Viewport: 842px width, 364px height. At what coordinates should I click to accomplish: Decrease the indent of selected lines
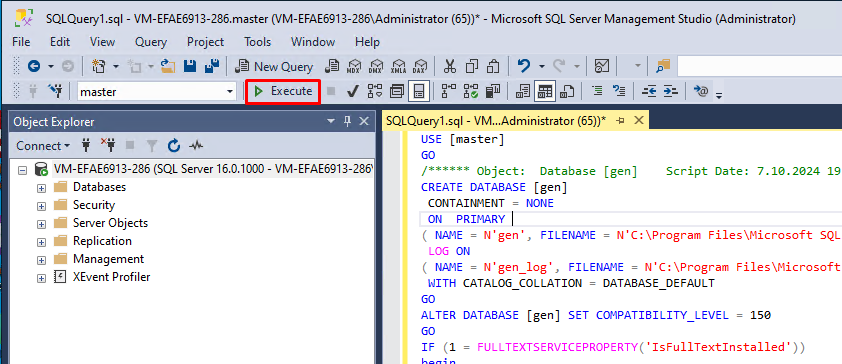point(649,92)
